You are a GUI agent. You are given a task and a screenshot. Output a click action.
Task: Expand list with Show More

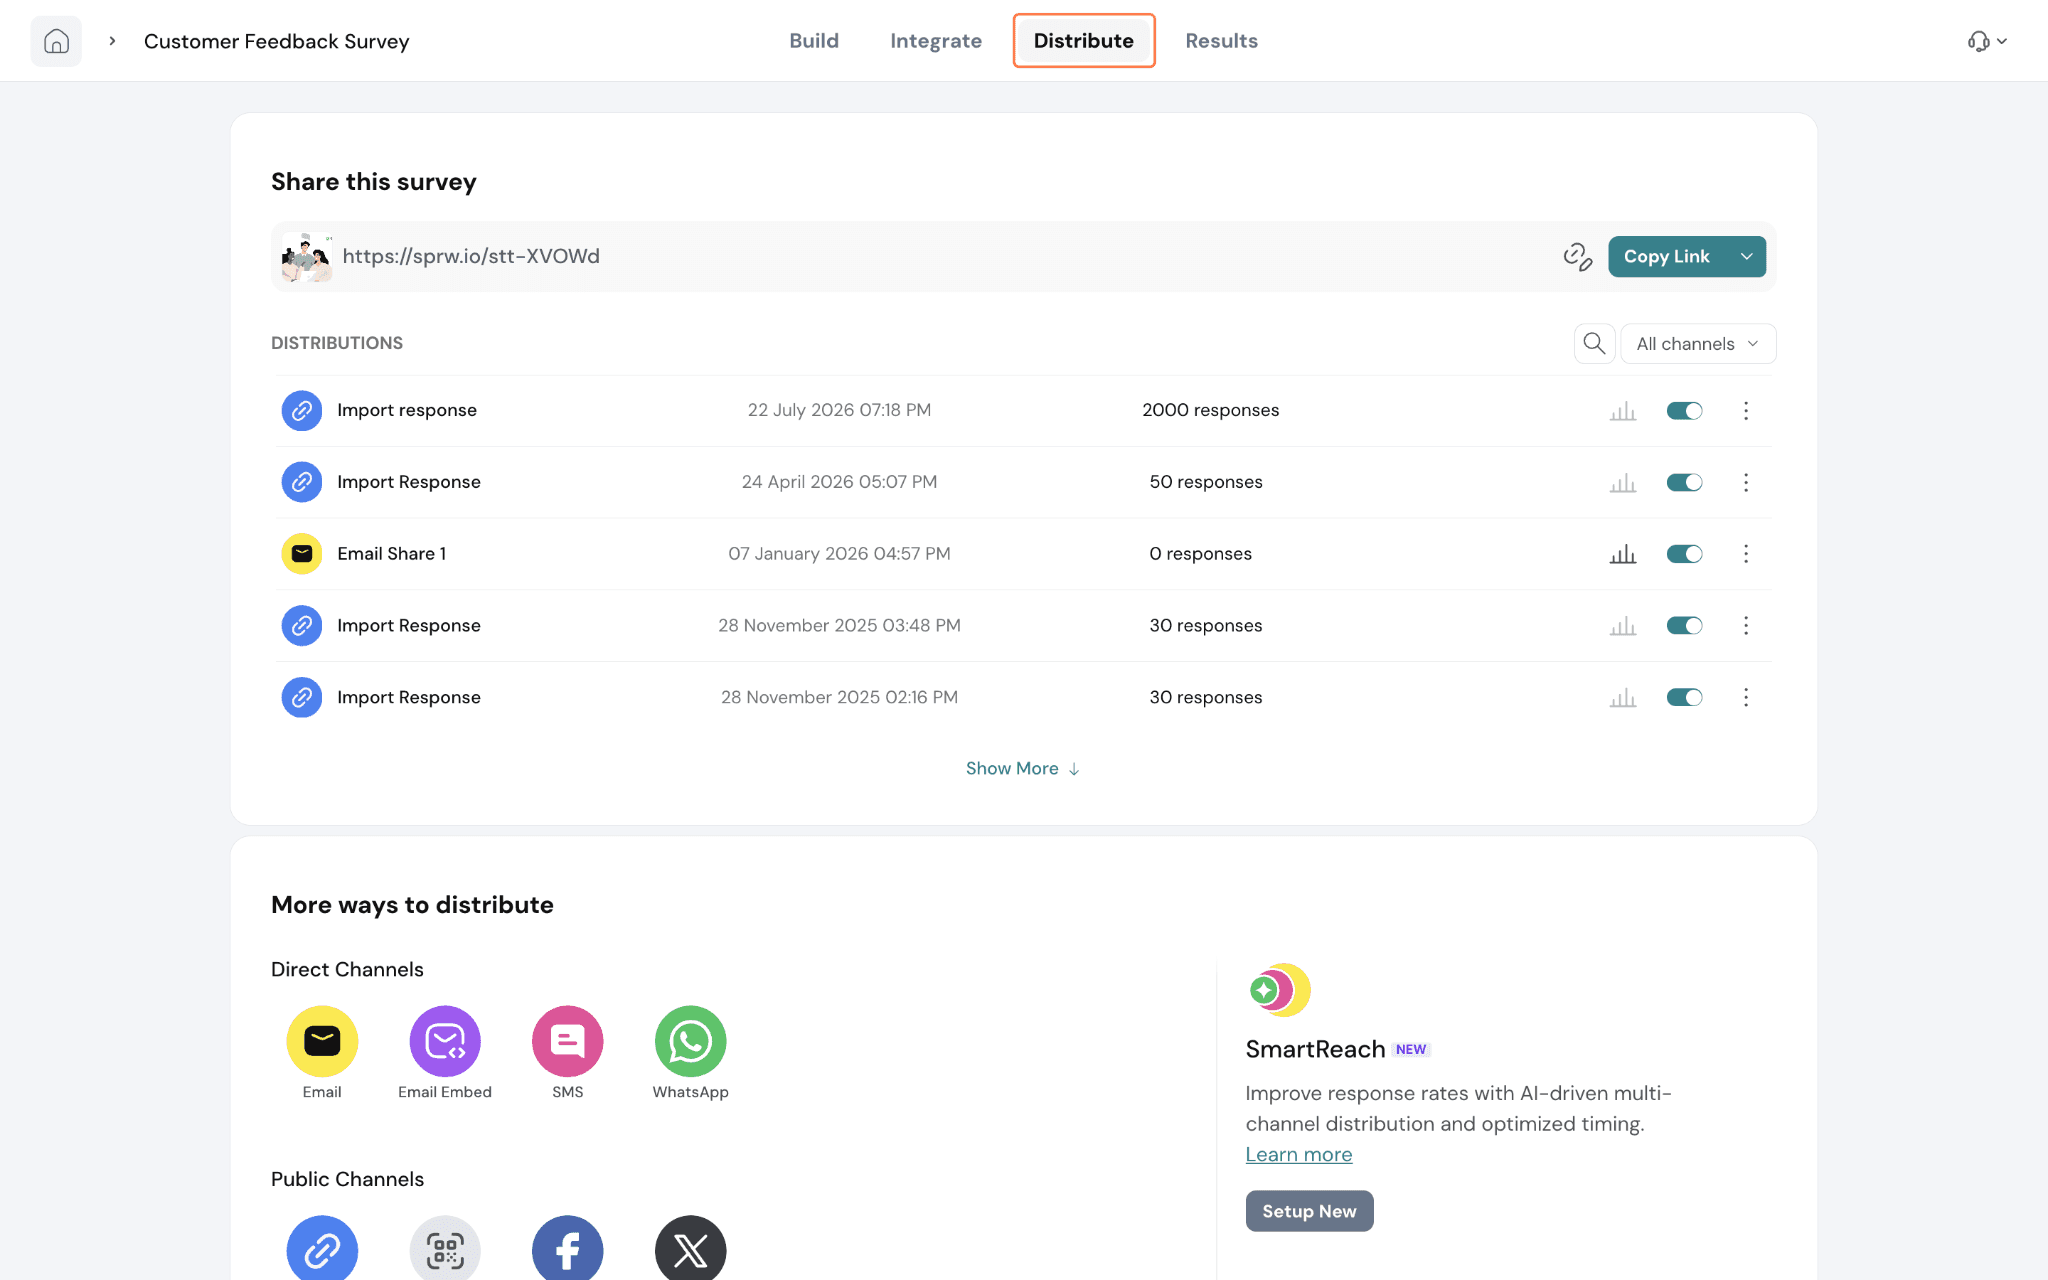1022,769
